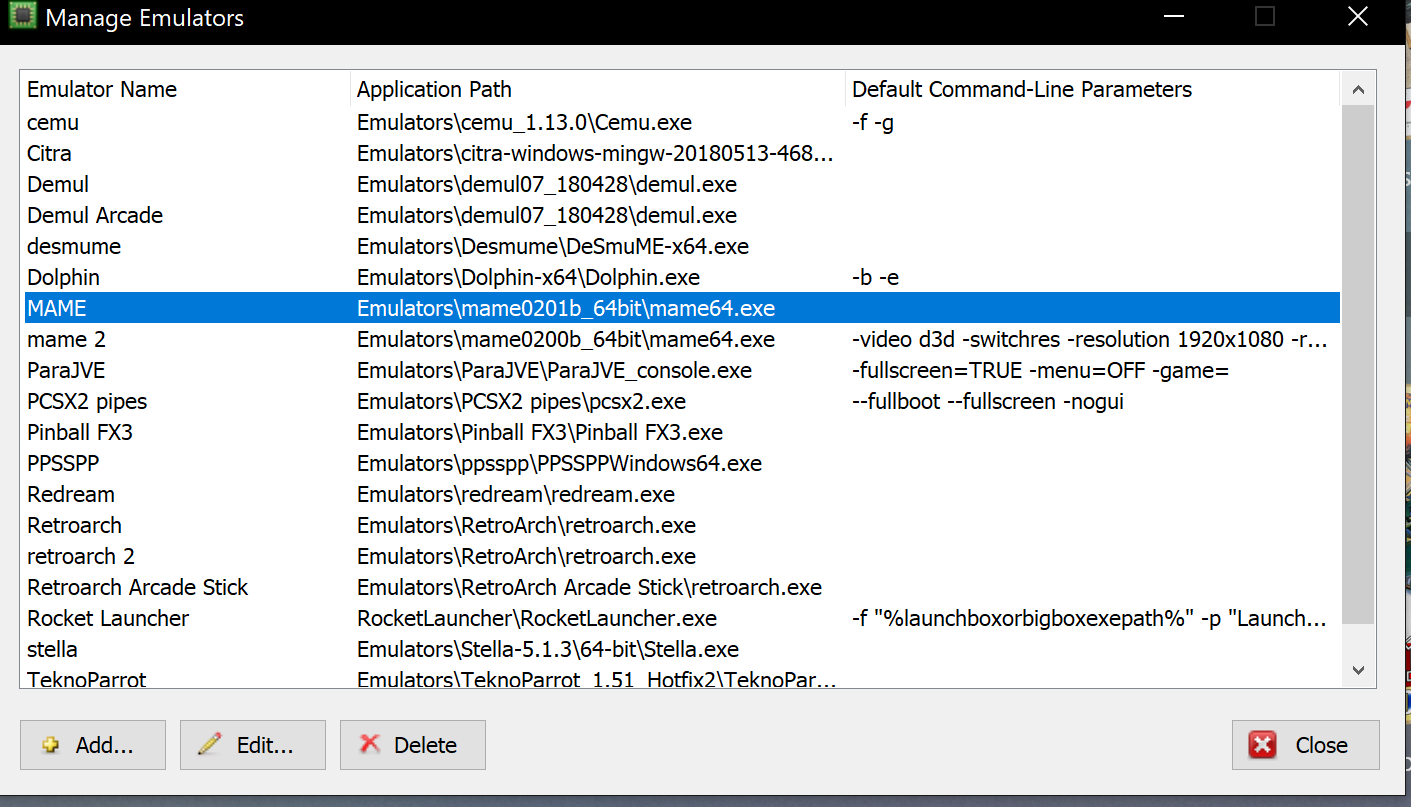The image size is (1411, 807).
Task: Select the Redream emulator row
Action: click(682, 494)
